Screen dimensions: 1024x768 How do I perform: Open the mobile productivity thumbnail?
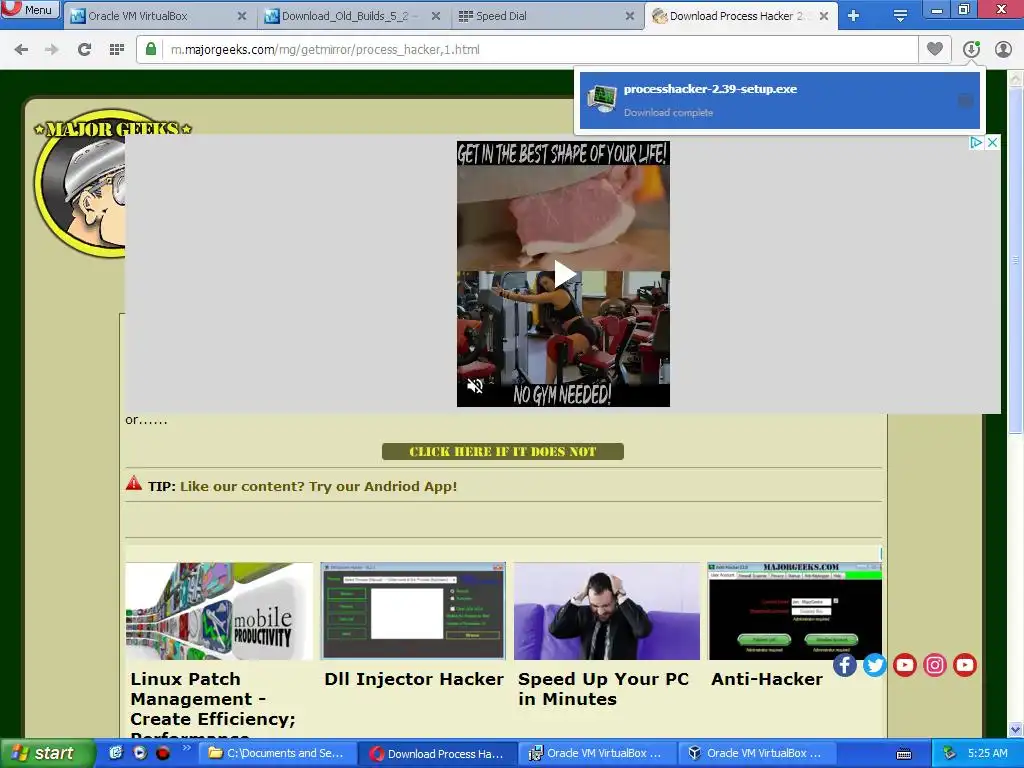pyautogui.click(x=219, y=611)
